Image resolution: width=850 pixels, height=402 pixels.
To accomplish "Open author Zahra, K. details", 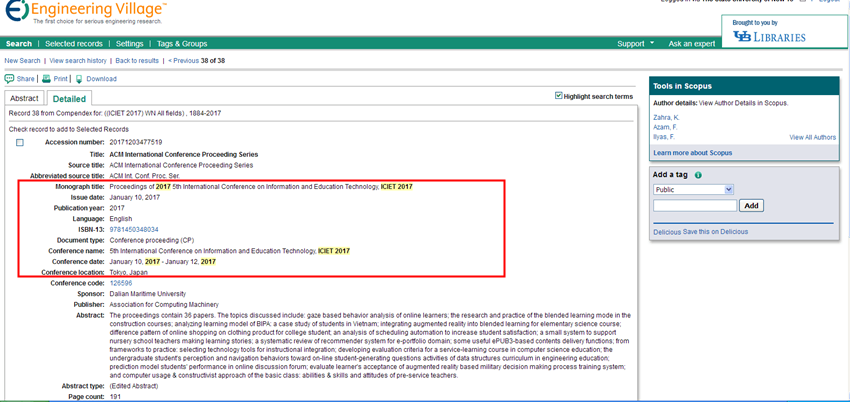I will pos(664,118).
